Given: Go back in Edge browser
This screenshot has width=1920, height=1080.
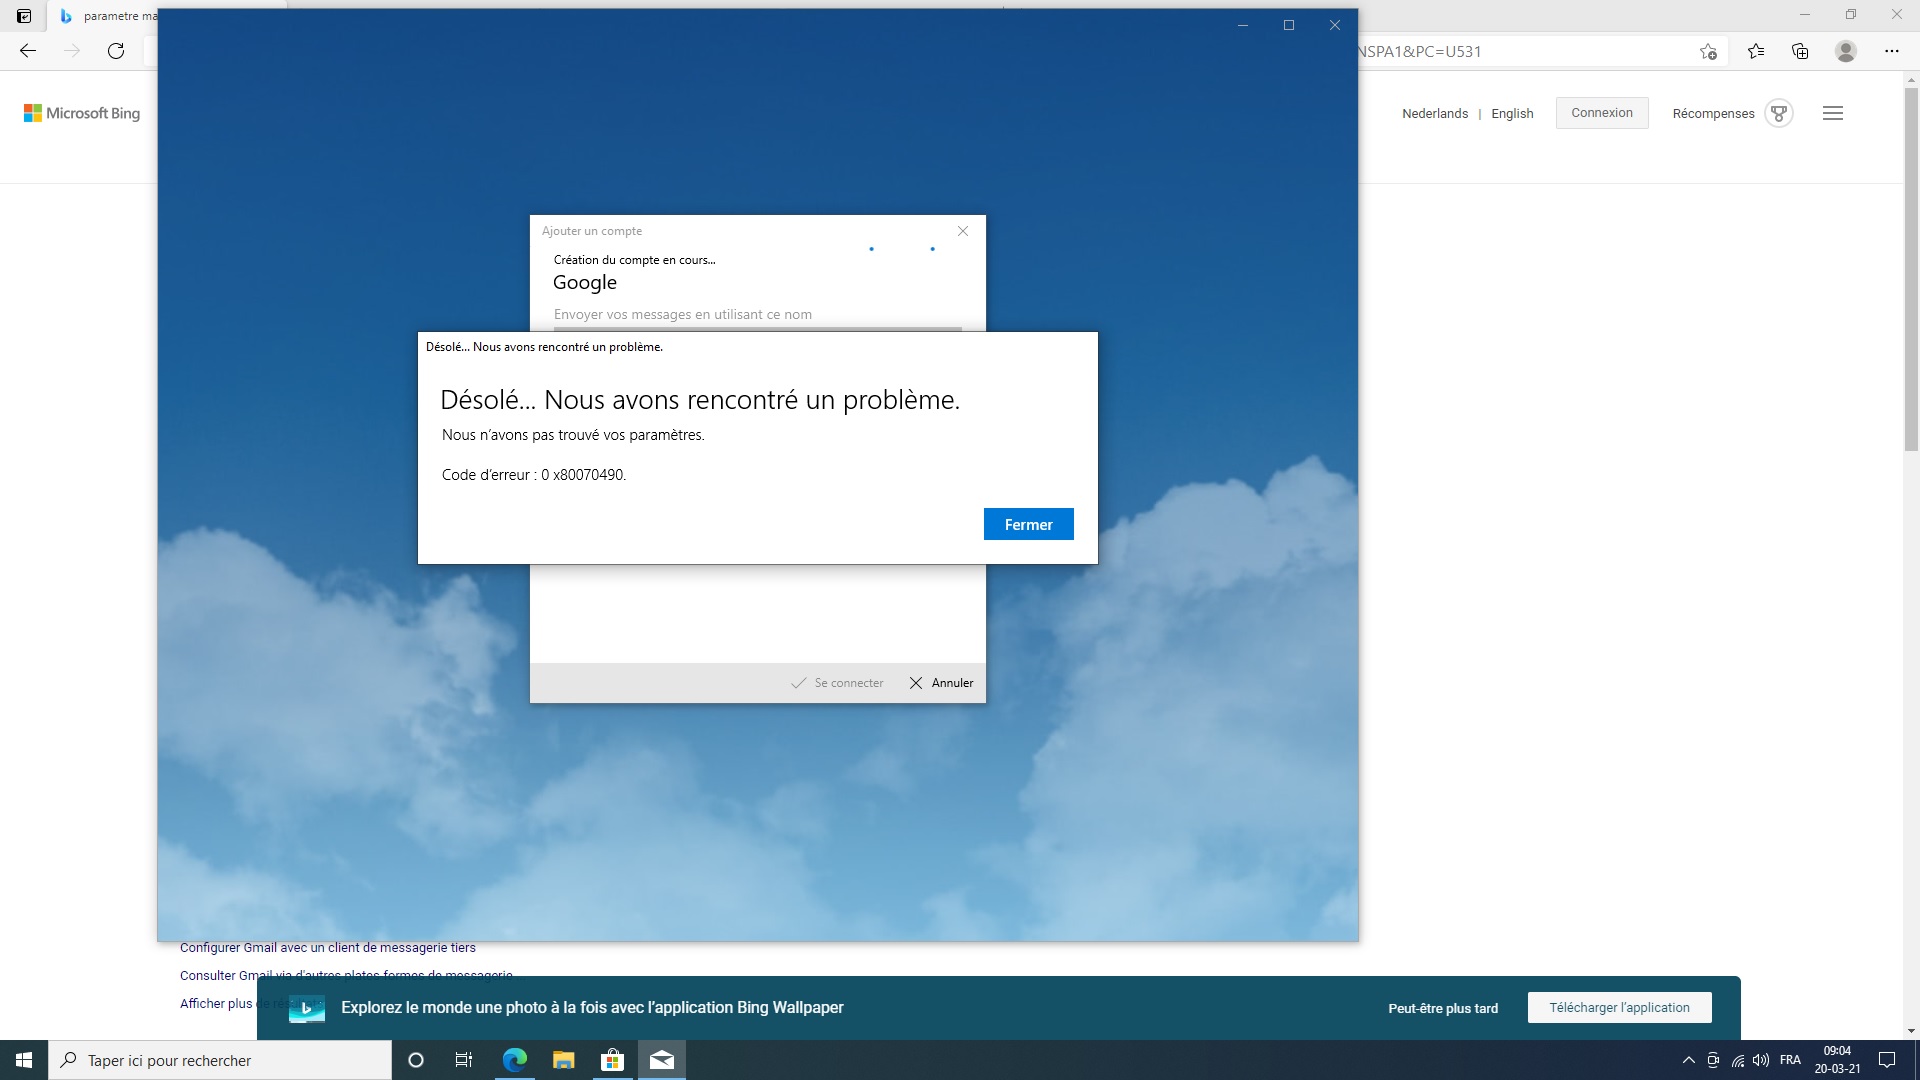Looking at the screenshot, I should 28,51.
